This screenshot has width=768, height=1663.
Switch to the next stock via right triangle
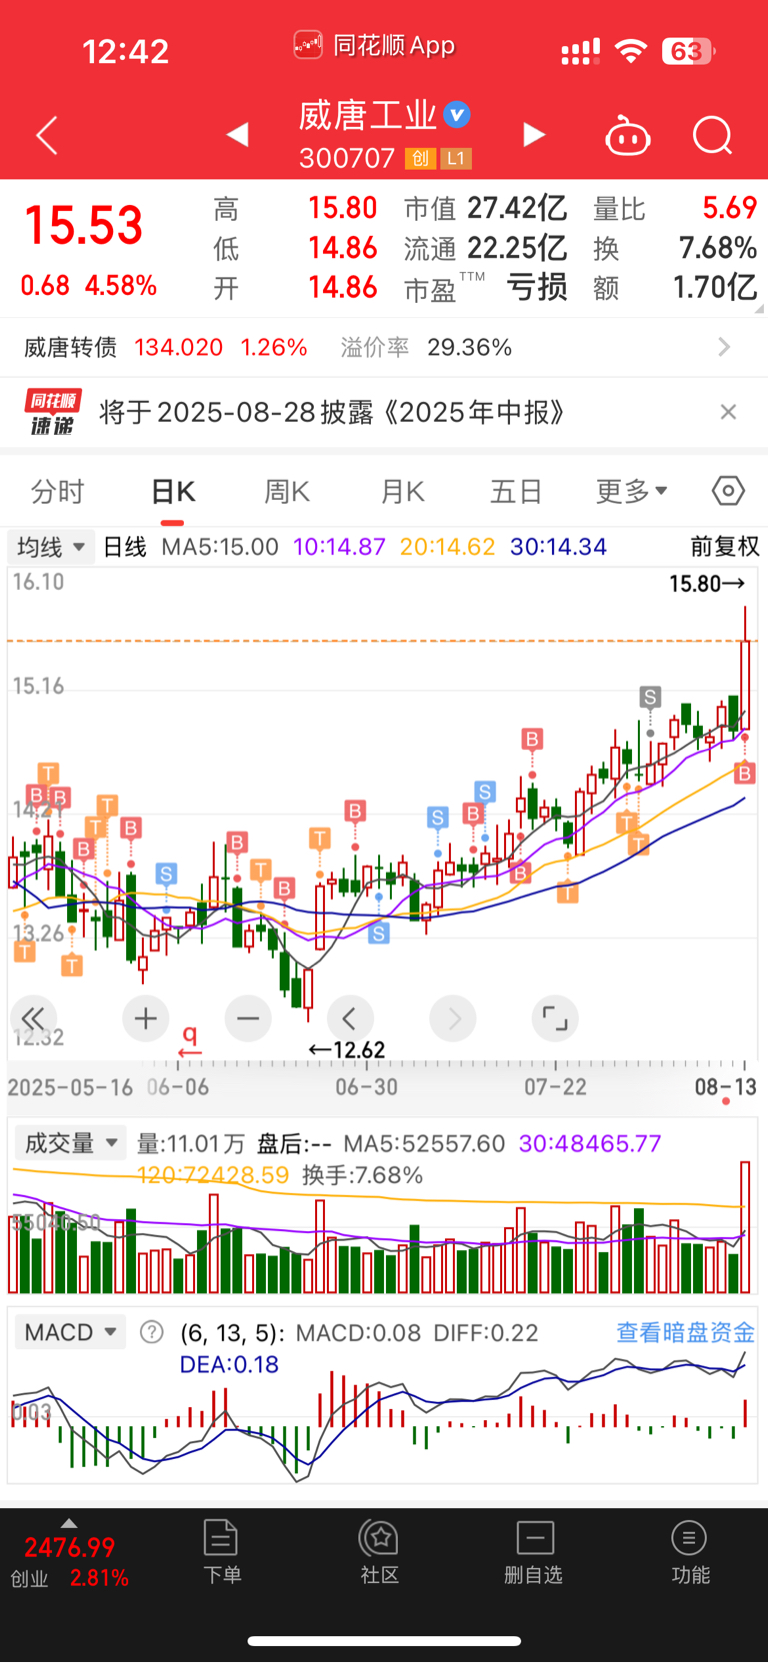click(534, 134)
